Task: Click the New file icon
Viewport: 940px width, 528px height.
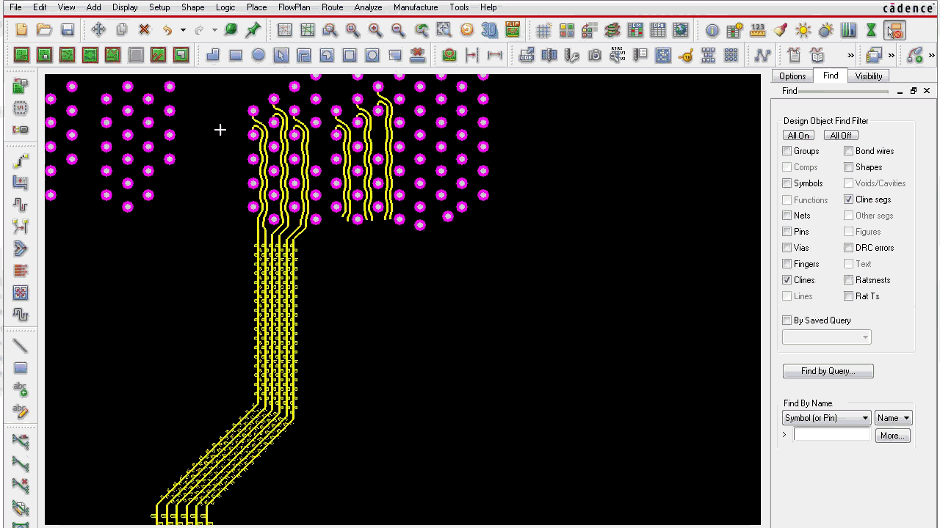Action: coord(22,30)
